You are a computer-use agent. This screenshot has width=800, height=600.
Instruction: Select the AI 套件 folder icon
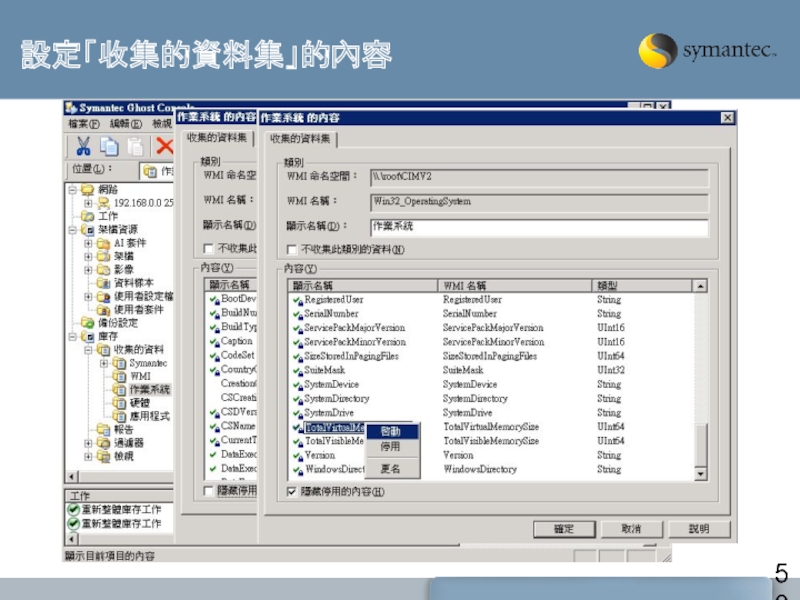click(x=103, y=243)
